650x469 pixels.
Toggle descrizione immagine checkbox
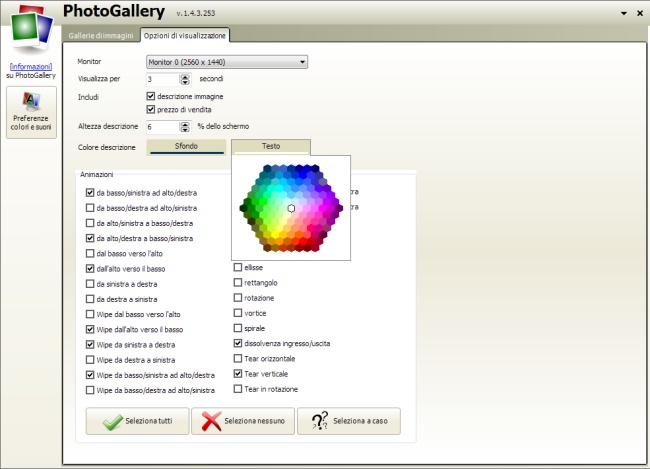151,96
